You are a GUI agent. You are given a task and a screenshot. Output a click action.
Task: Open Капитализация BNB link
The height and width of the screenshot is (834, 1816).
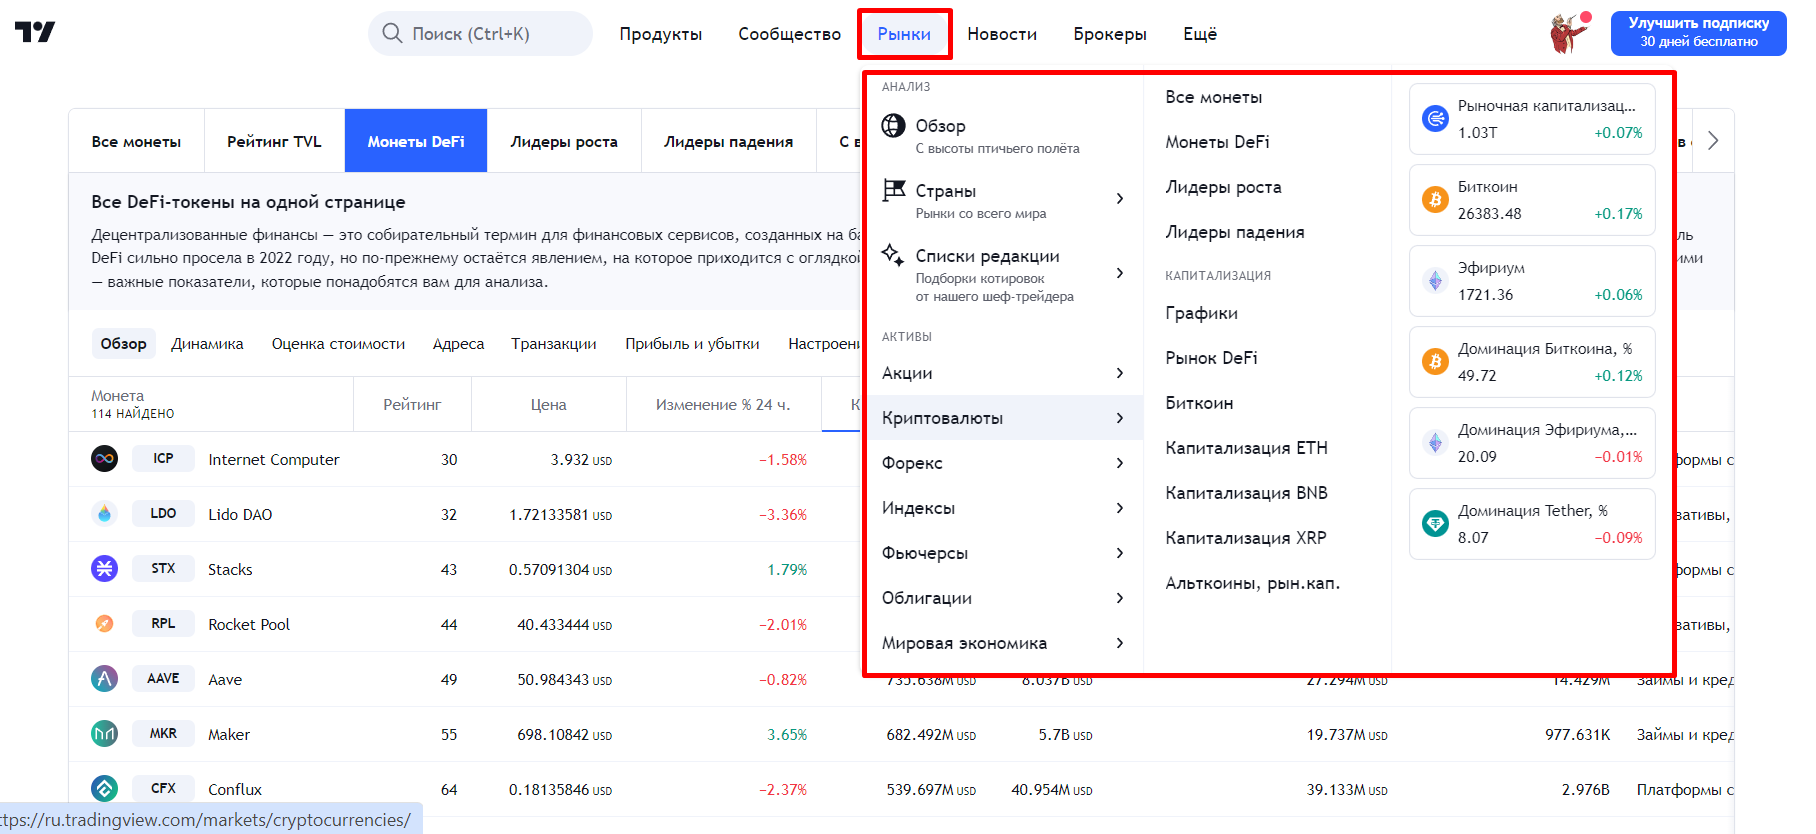pos(1246,493)
